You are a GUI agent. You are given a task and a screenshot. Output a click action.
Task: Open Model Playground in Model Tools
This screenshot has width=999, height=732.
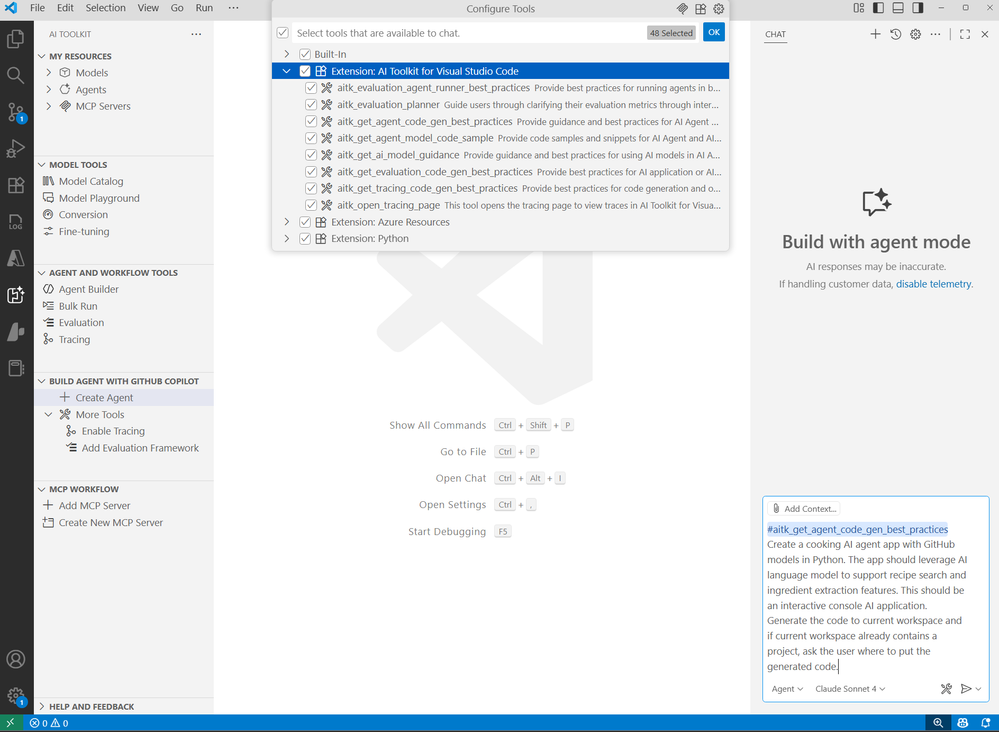(124, 198)
